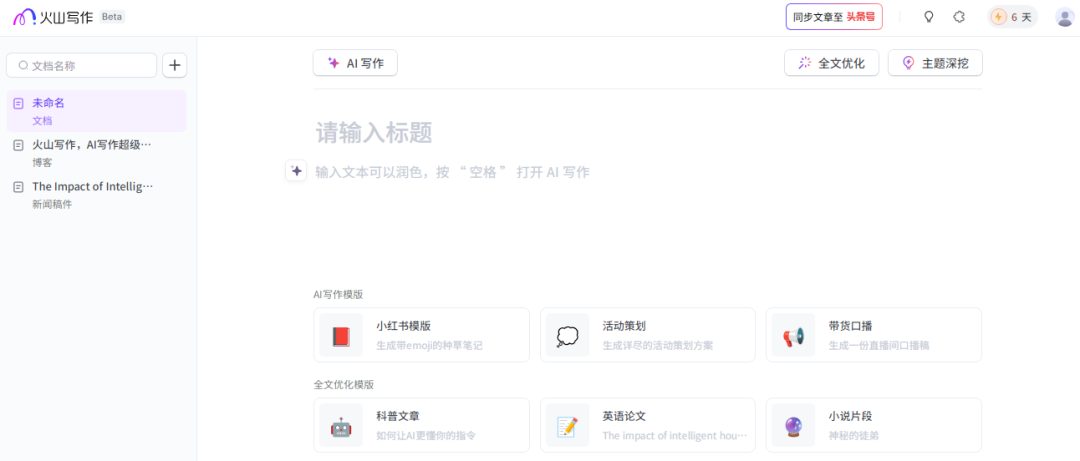This screenshot has width=1080, height=461.
Task: Choose the 小说片段 template card
Action: [x=873, y=425]
